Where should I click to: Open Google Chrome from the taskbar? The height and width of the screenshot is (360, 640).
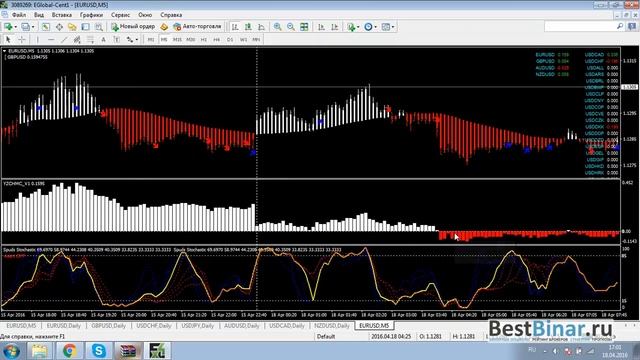pos(69,351)
